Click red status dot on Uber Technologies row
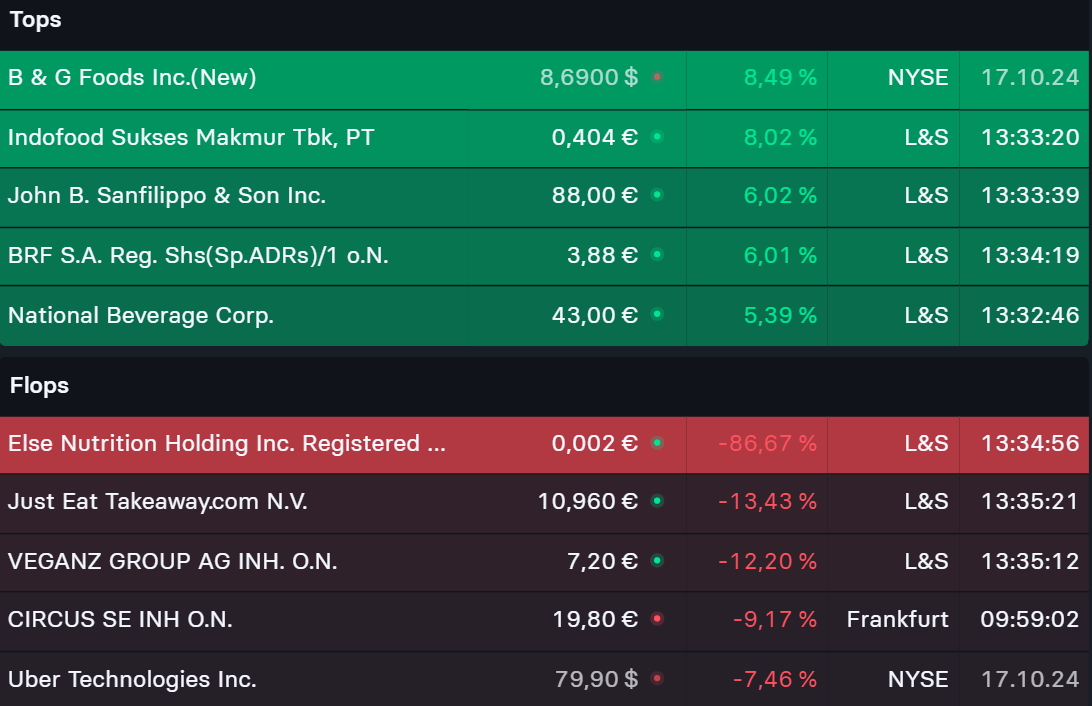The width and height of the screenshot is (1092, 706). pyautogui.click(x=657, y=680)
